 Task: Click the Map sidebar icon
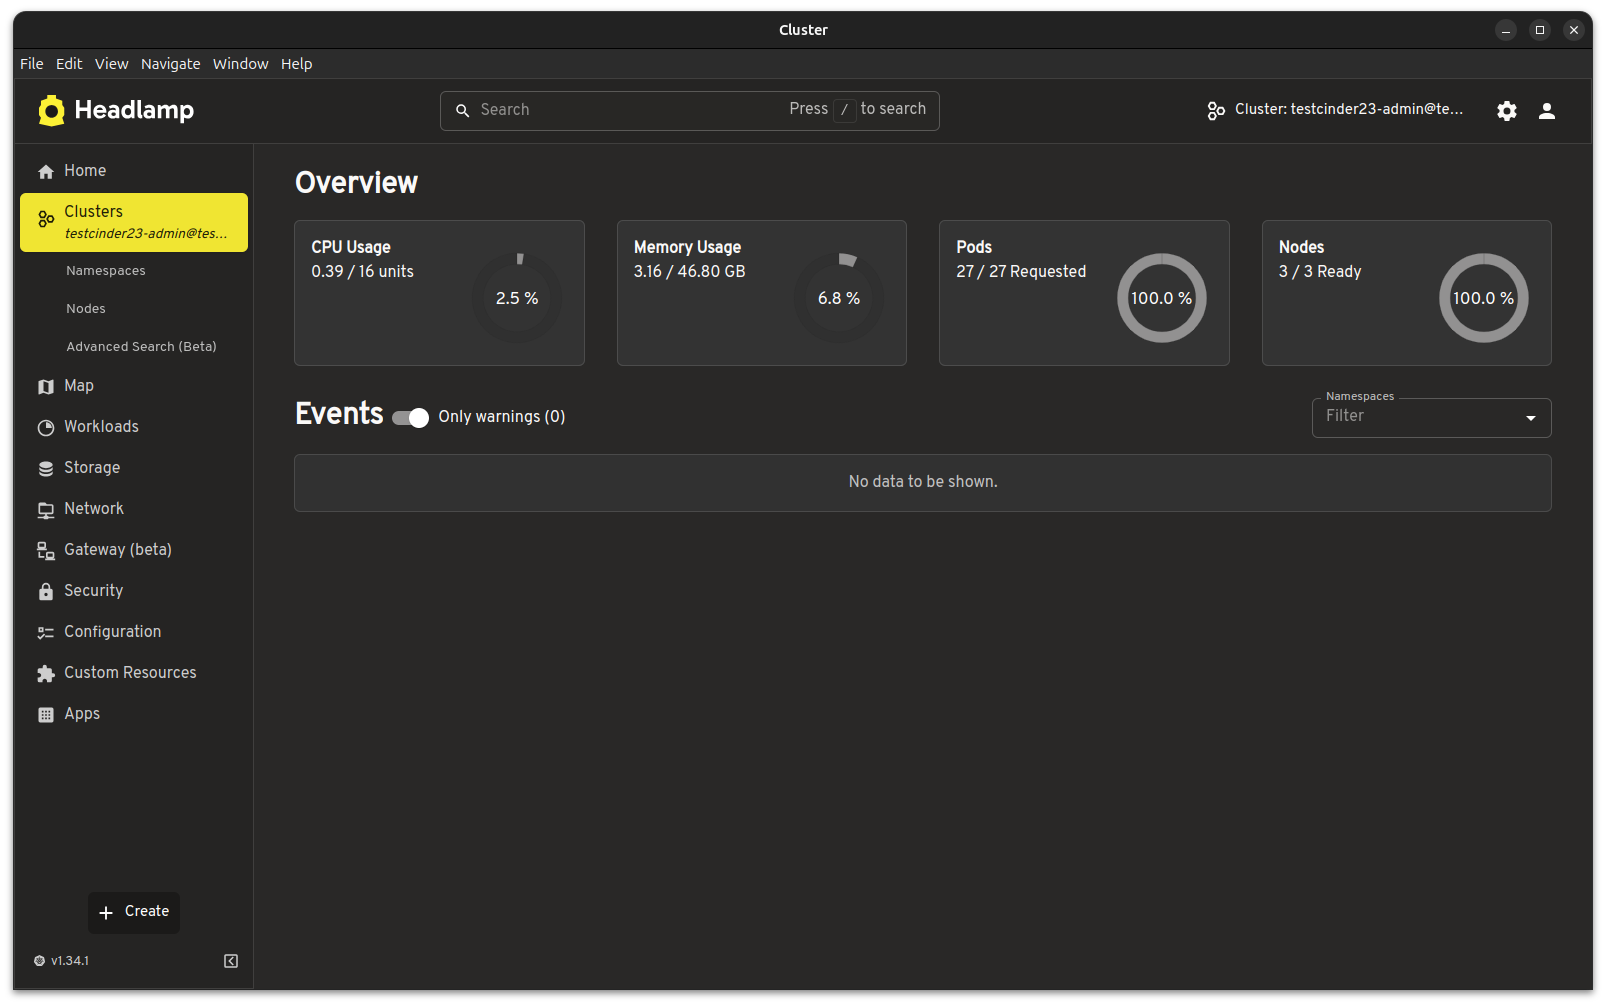(46, 387)
